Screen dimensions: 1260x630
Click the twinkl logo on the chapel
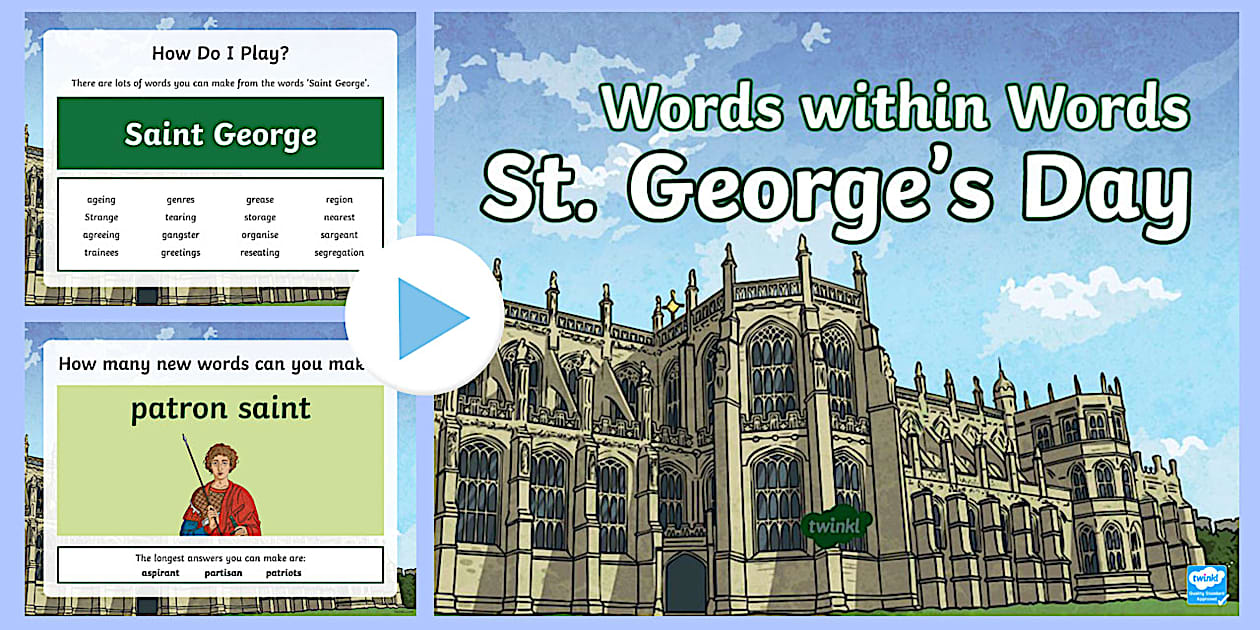[836, 523]
